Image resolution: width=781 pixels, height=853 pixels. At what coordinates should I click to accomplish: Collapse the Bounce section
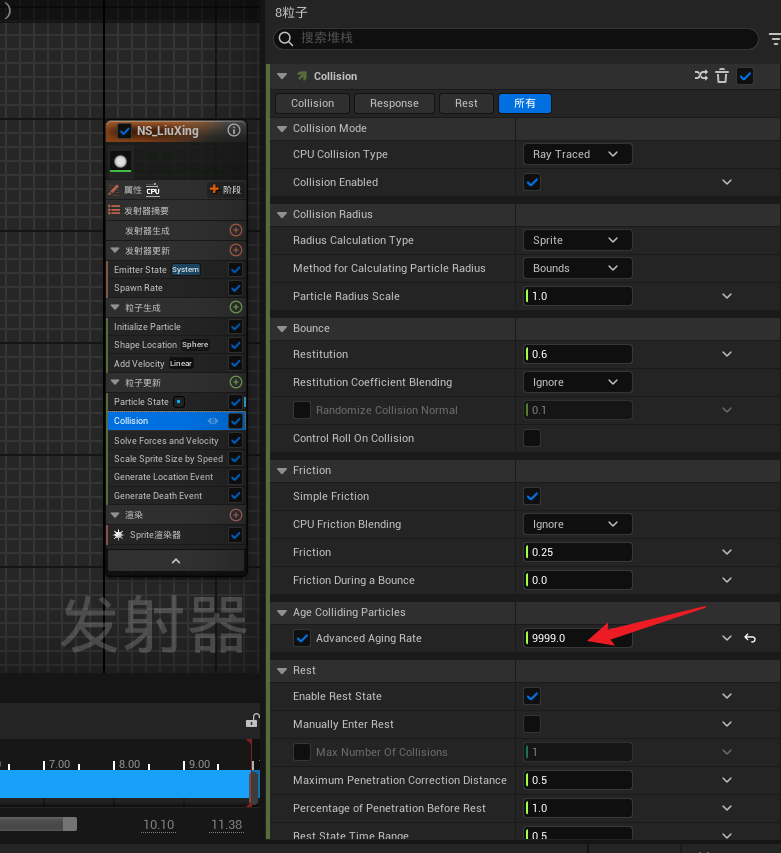[x=282, y=329]
